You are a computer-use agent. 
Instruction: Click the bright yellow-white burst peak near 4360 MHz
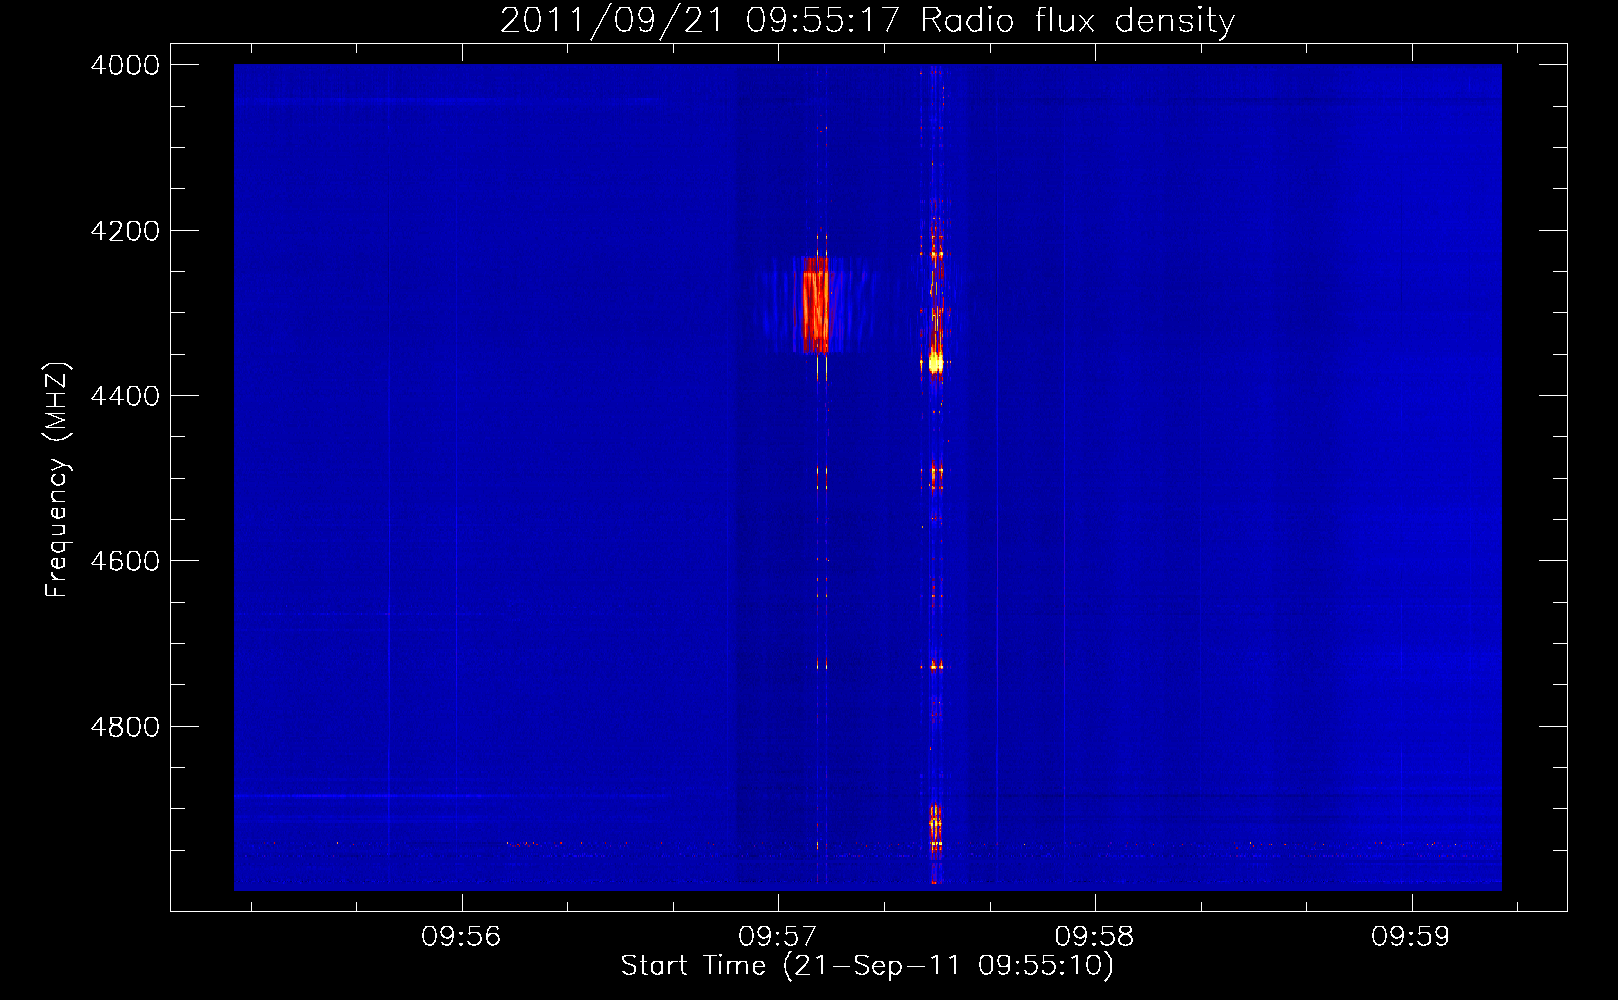(936, 362)
